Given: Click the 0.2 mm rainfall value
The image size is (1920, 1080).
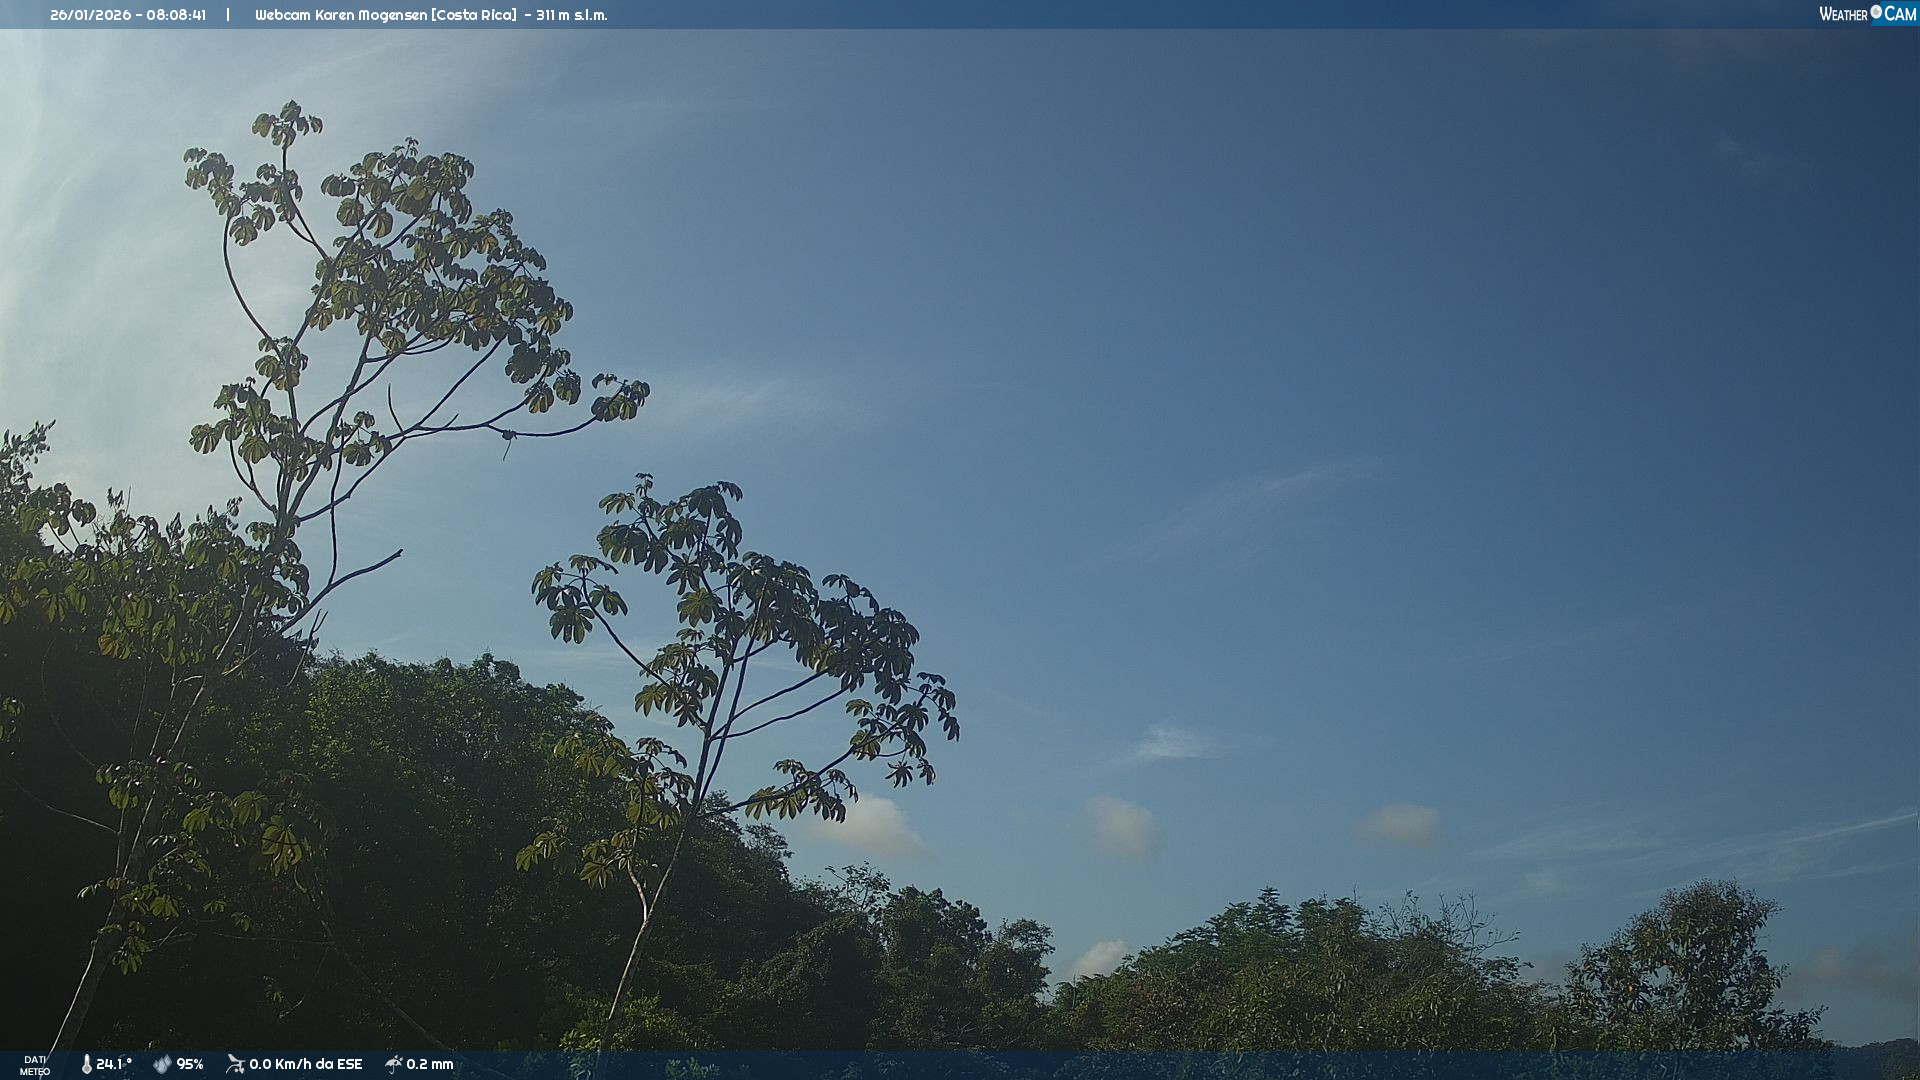Looking at the screenshot, I should click(x=429, y=1064).
